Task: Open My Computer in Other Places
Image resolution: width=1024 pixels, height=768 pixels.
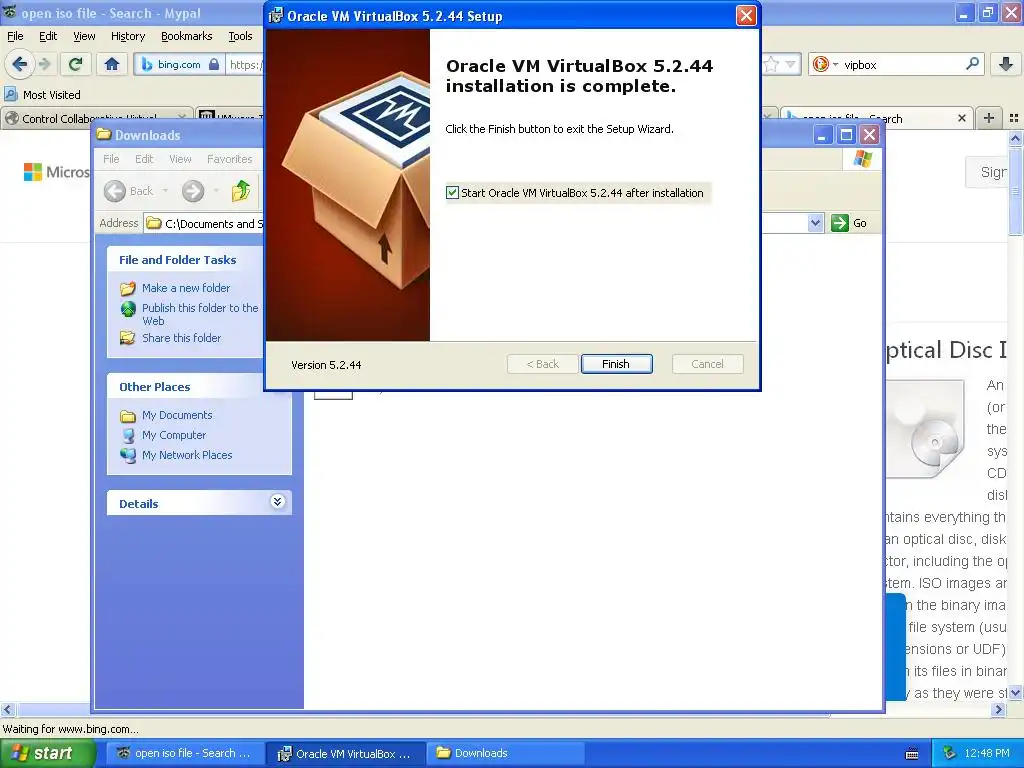Action: [x=174, y=435]
